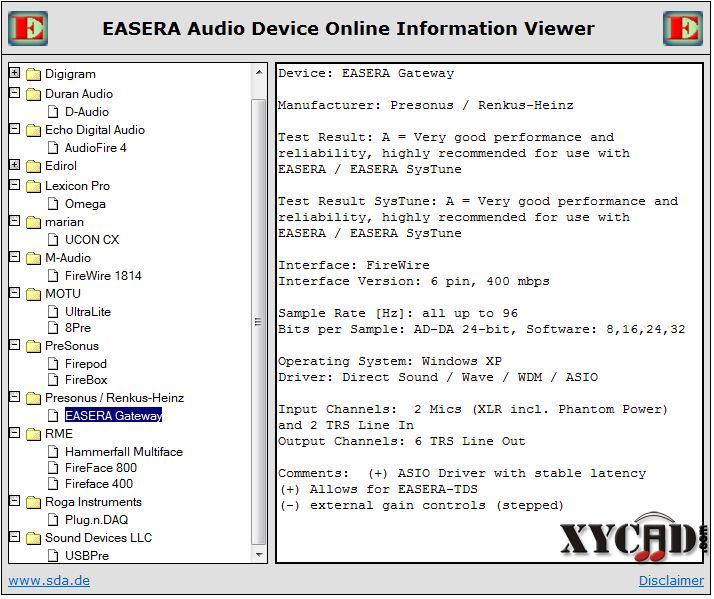This screenshot has height=599, width=714.
Task: Select the FireWire 1814 device entry
Action: coord(103,276)
